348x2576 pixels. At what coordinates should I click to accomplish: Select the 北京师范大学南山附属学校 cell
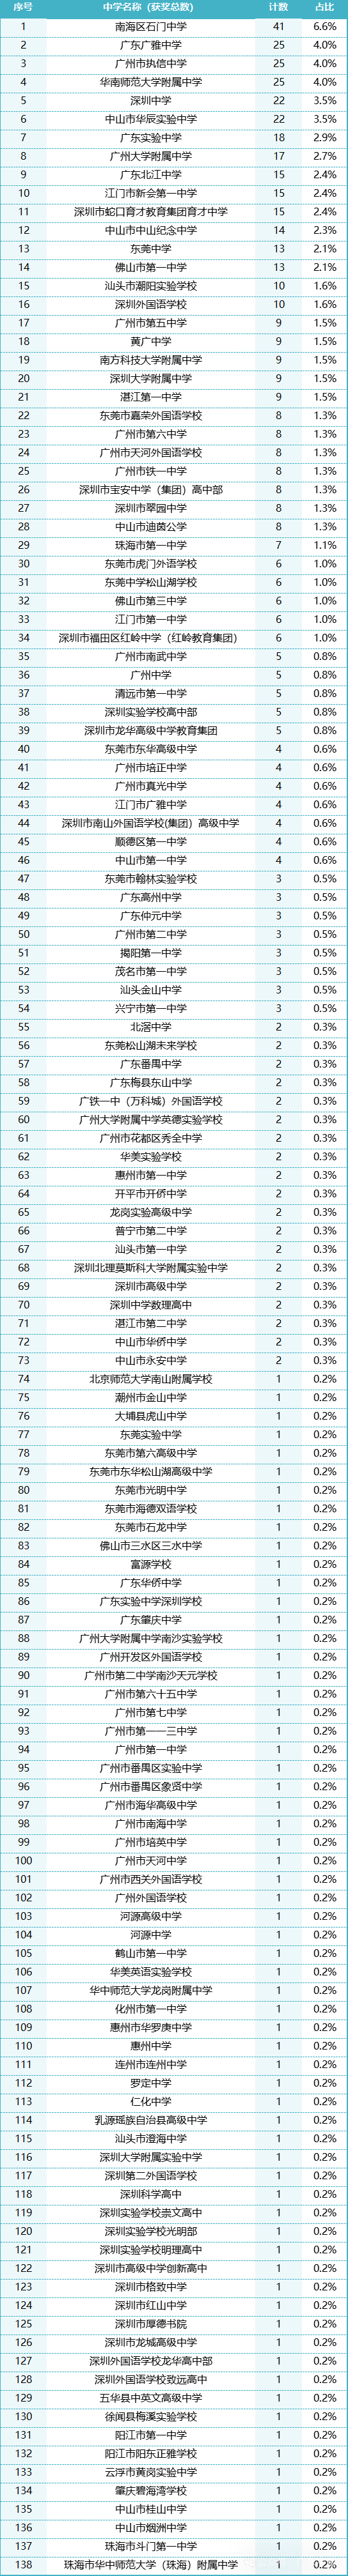(151, 1379)
